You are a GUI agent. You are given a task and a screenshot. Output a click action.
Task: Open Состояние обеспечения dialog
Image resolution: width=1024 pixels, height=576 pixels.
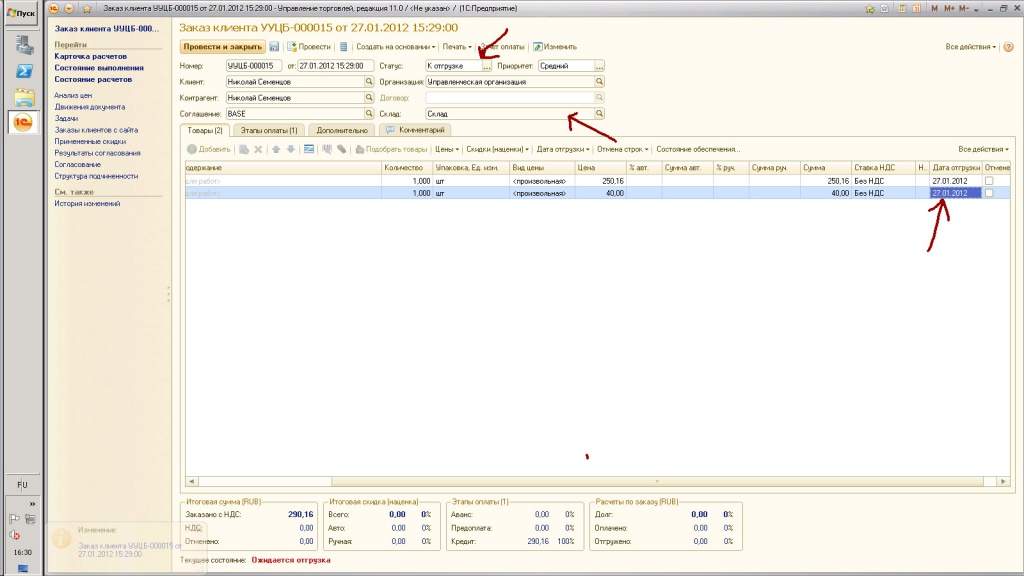(697, 150)
